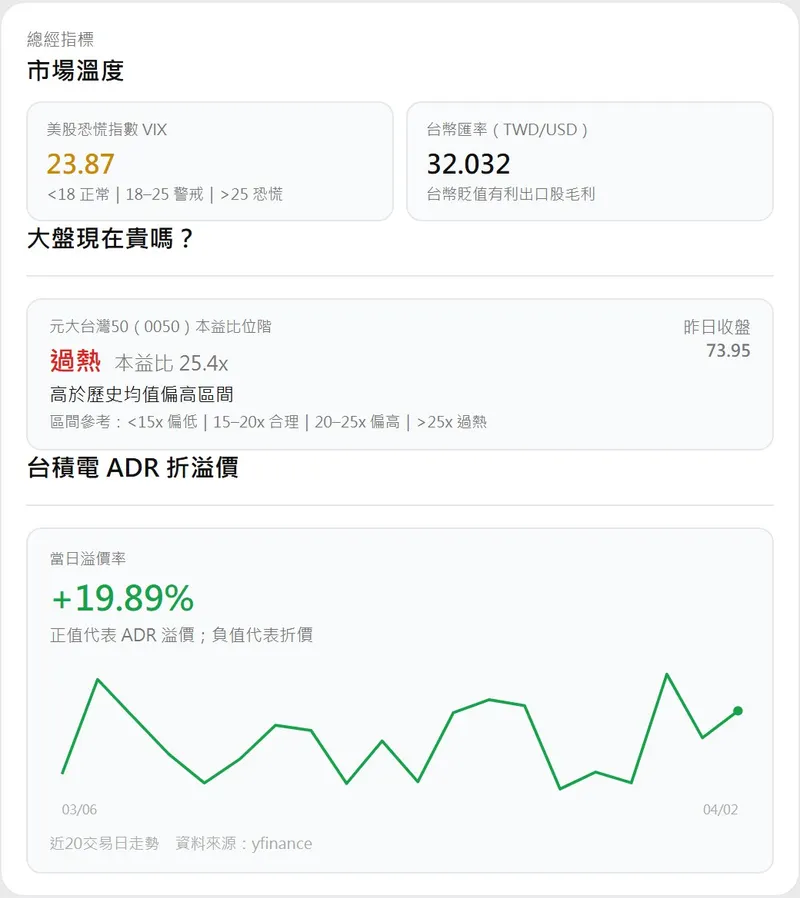Image resolution: width=800 pixels, height=898 pixels.
Task: Click the 昨日收盤 value 73.95
Action: (x=727, y=350)
